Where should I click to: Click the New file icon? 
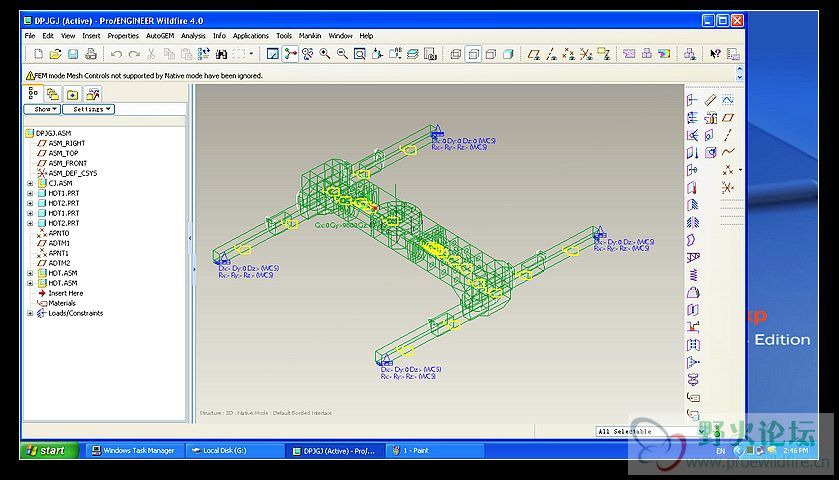point(39,54)
